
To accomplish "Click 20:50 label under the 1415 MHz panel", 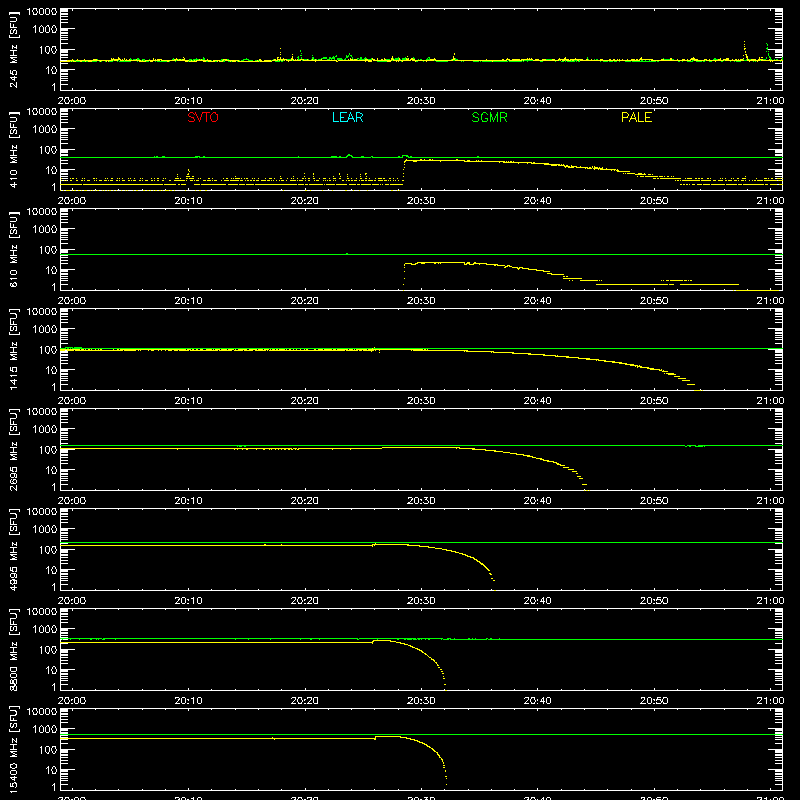I will [654, 401].
